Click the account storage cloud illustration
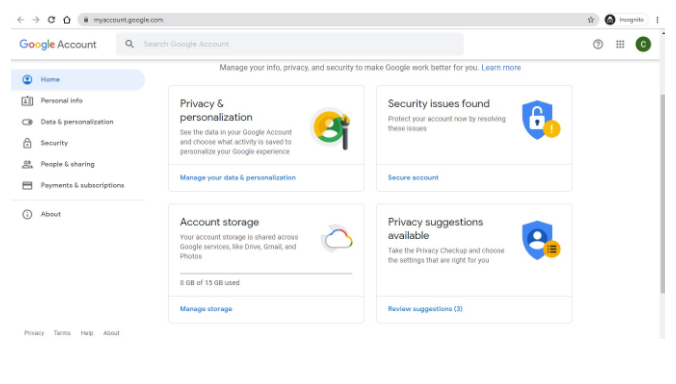Screen dimensions: 676x384 click(x=337, y=238)
